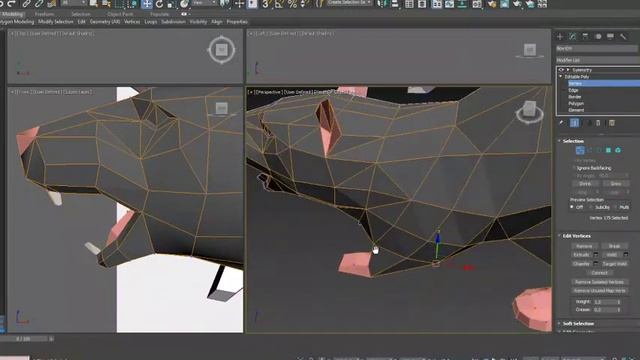
Task: Click Remove Modifier trash icon
Action: coord(598,123)
